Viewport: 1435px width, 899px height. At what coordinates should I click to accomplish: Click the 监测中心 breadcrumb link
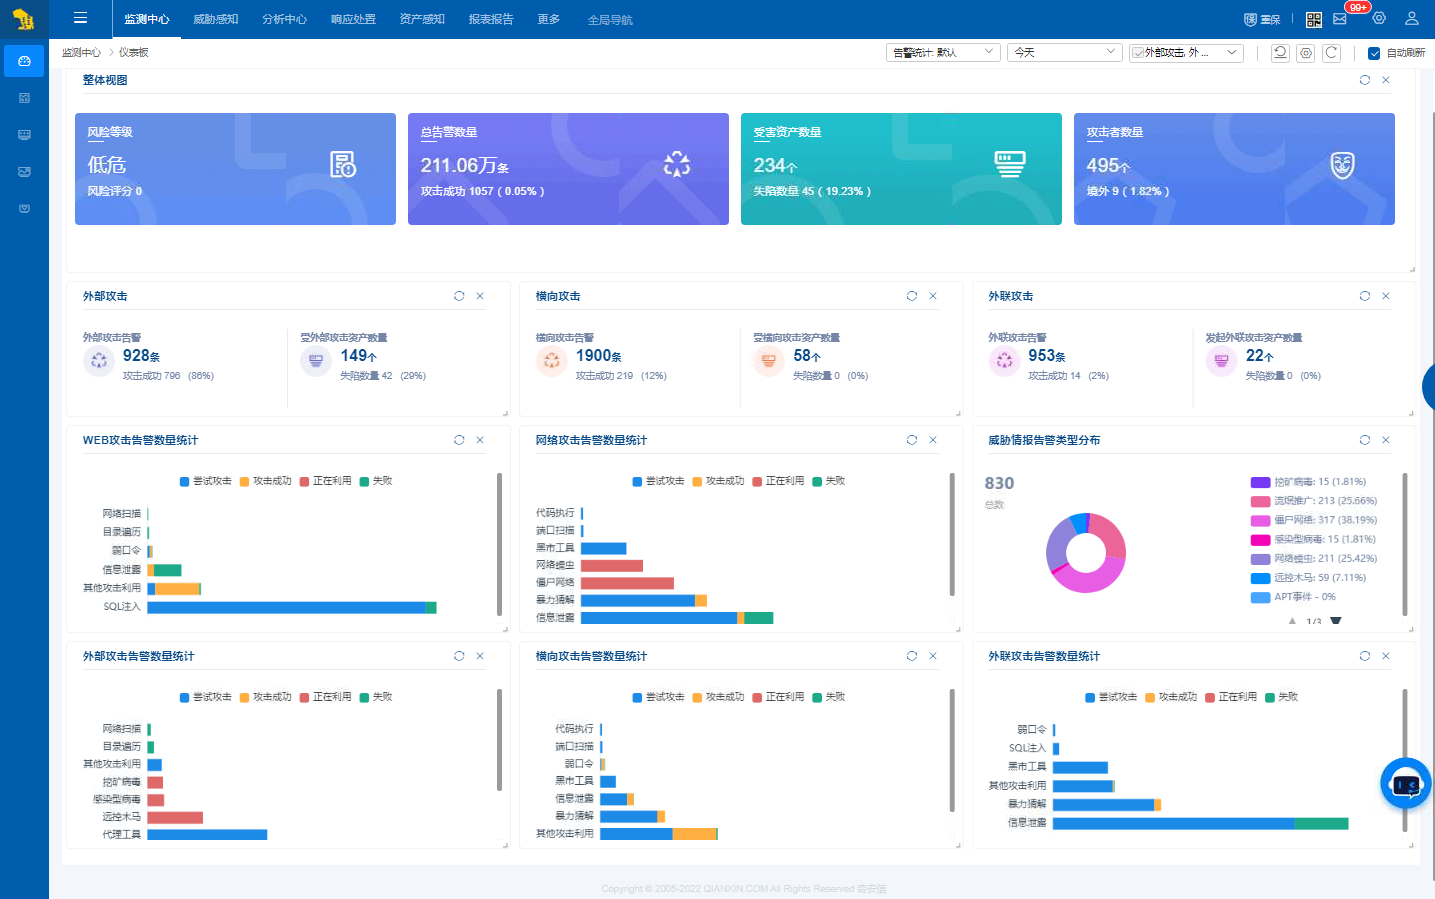pyautogui.click(x=80, y=53)
